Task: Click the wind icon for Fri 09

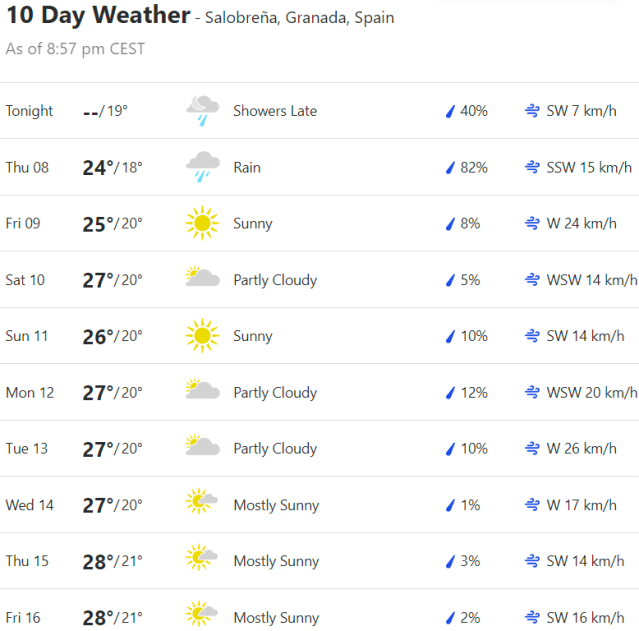Action: (x=532, y=223)
